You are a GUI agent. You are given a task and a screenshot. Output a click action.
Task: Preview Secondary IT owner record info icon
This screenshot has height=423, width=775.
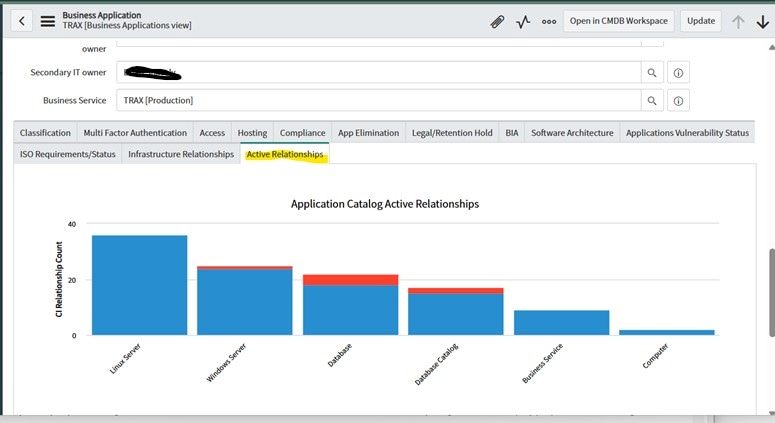click(678, 73)
